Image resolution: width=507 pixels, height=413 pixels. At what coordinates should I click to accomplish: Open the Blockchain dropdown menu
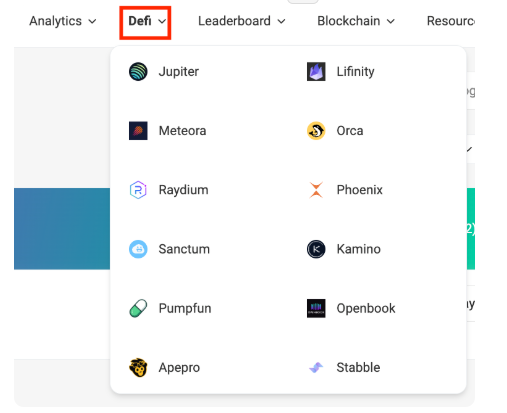pos(356,21)
